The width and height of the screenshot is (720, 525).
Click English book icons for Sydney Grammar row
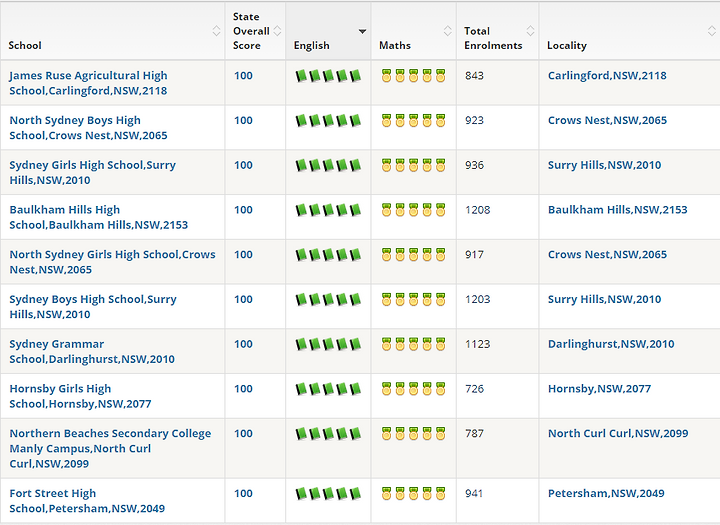click(328, 344)
